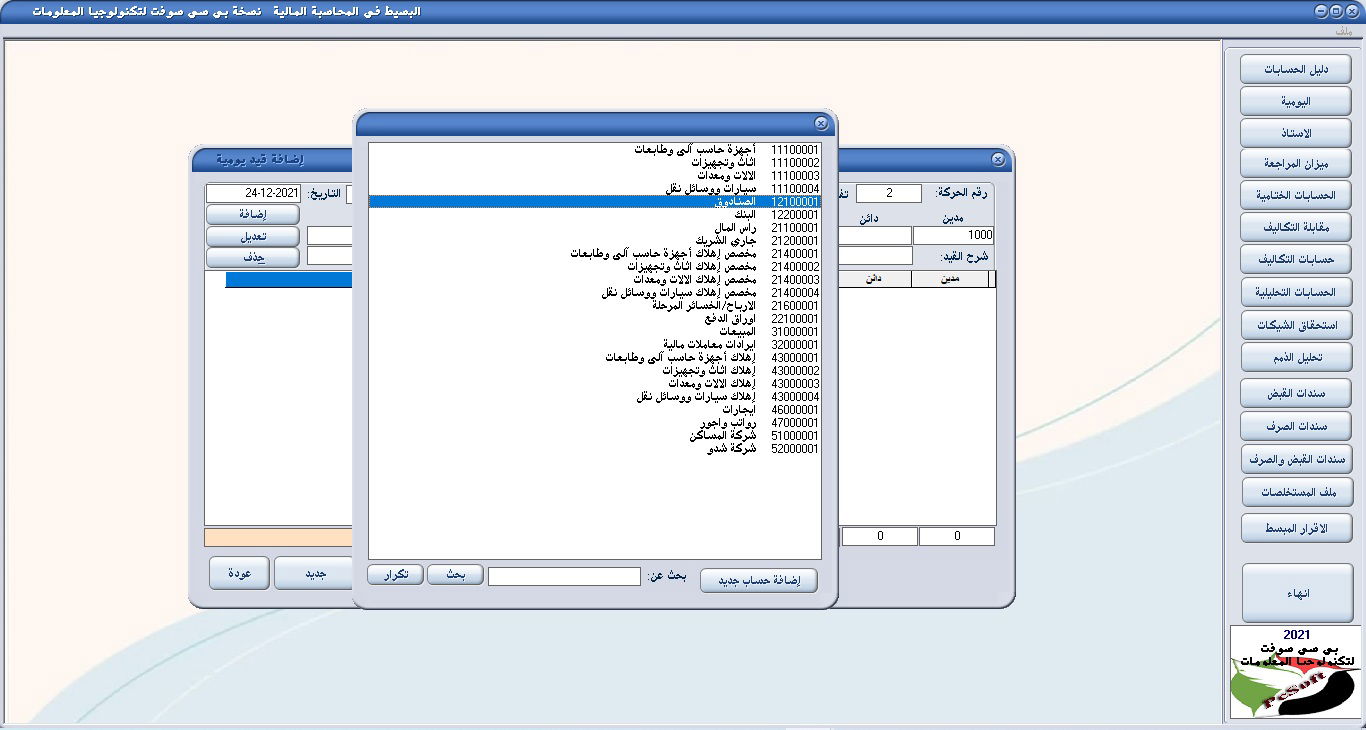Click إضافة to add the journal entry
Viewport: 1366px width, 730px height.
252,214
